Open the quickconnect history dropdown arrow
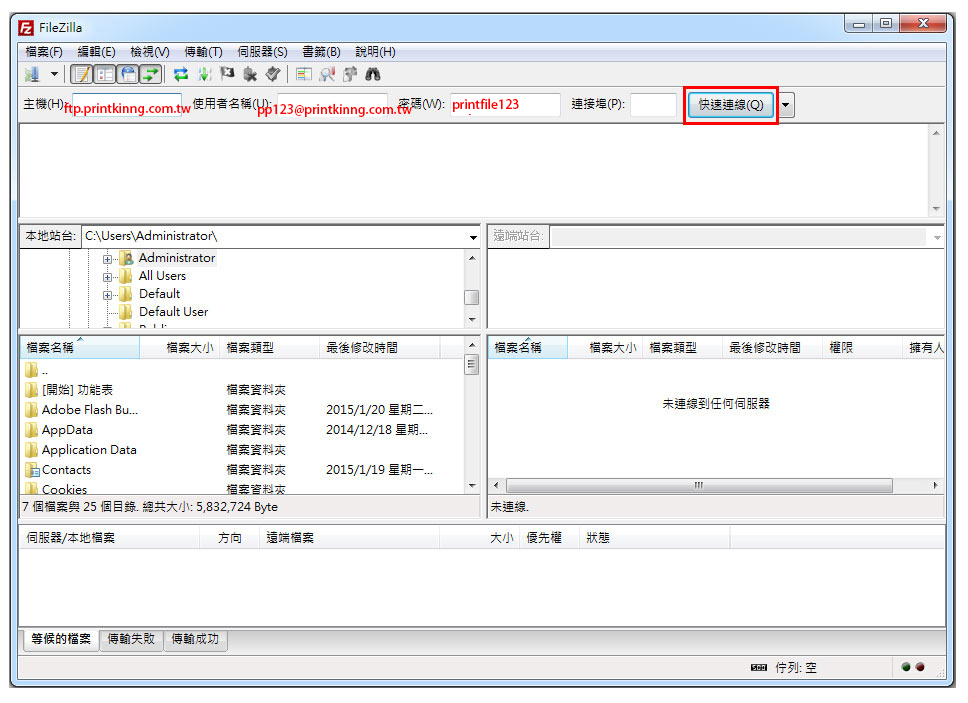Viewport: 968px width, 703px height. click(785, 105)
